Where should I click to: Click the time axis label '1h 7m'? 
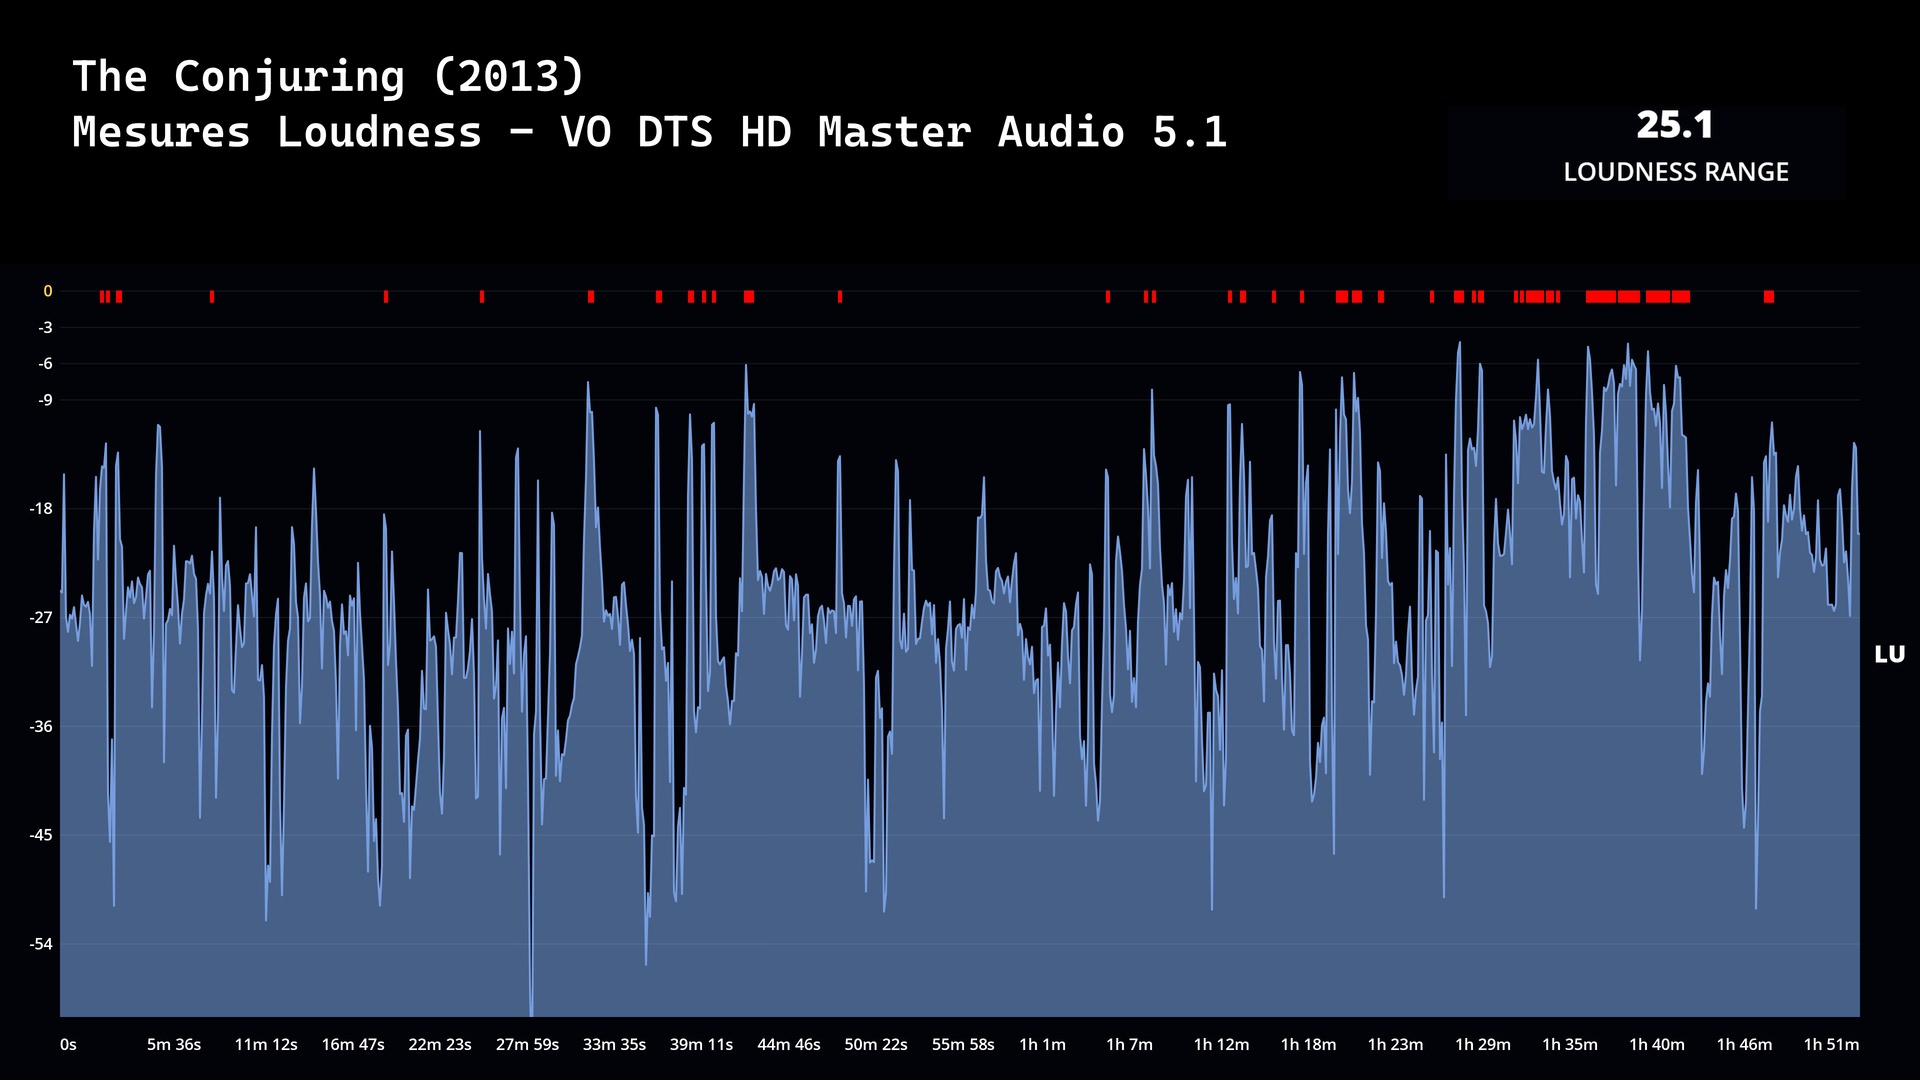1129,1044
